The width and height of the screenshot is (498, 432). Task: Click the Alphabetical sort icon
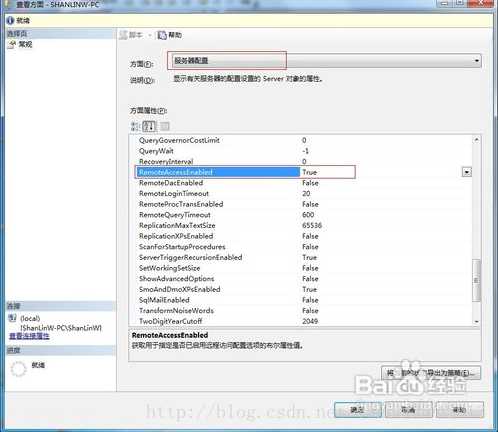point(149,126)
